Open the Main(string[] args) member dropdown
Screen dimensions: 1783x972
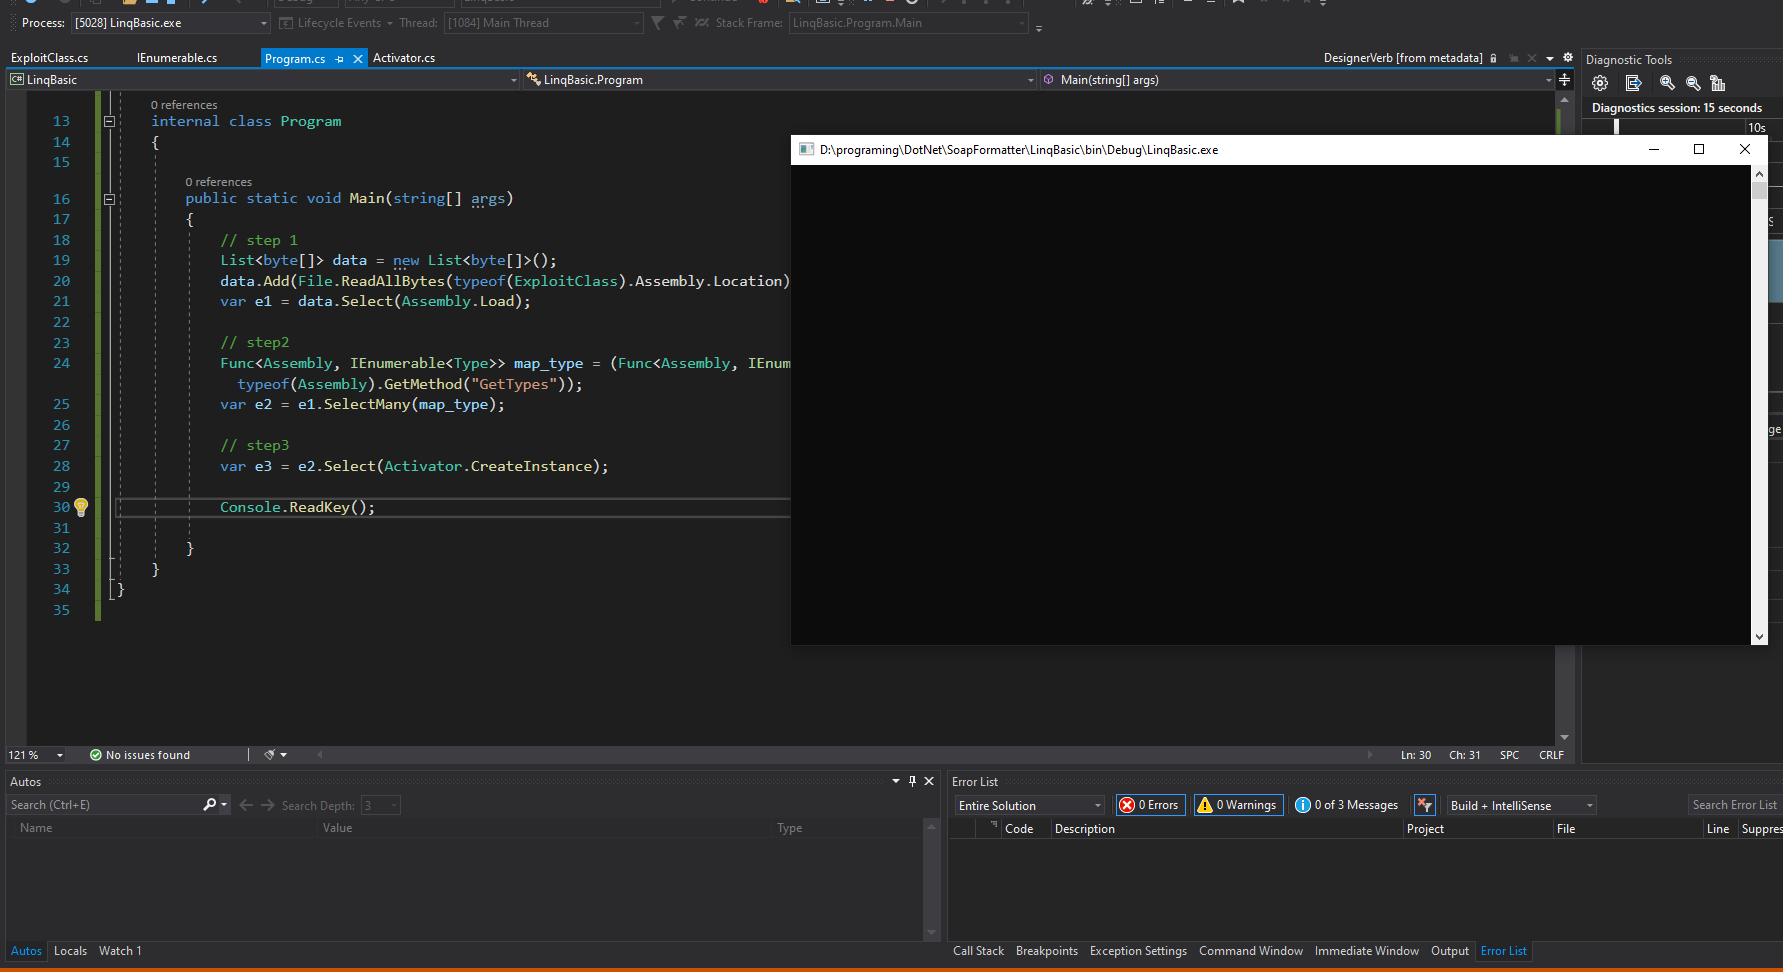click(1297, 80)
